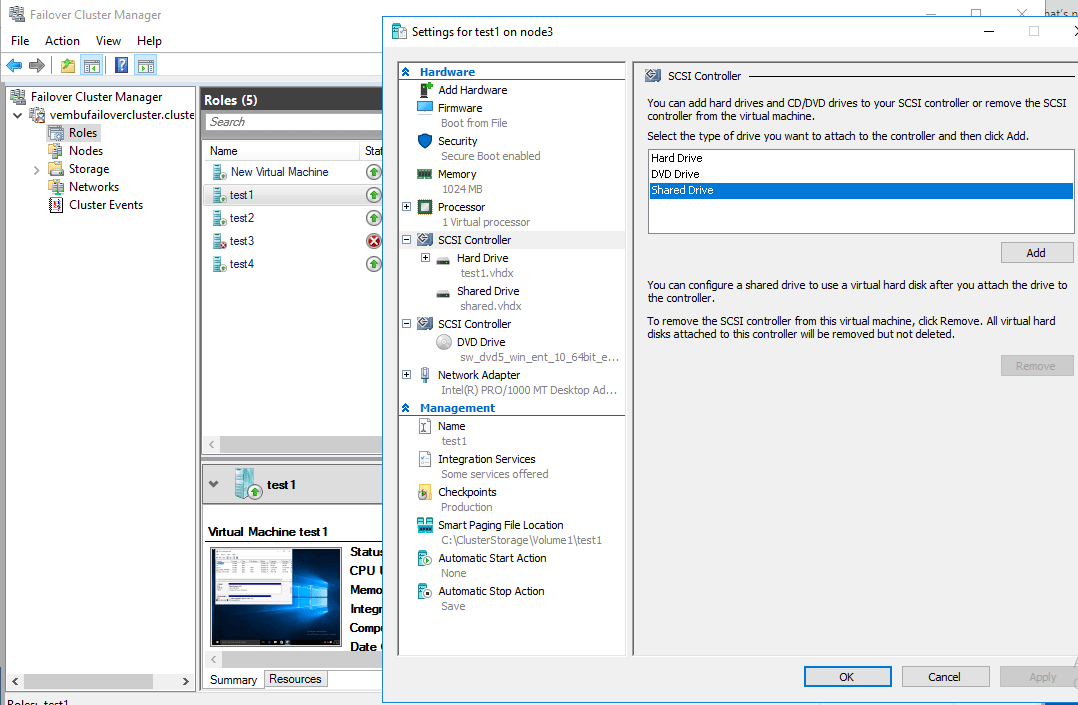Image resolution: width=1078 pixels, height=705 pixels.
Task: Expand the Processor node
Action: [x=406, y=206]
